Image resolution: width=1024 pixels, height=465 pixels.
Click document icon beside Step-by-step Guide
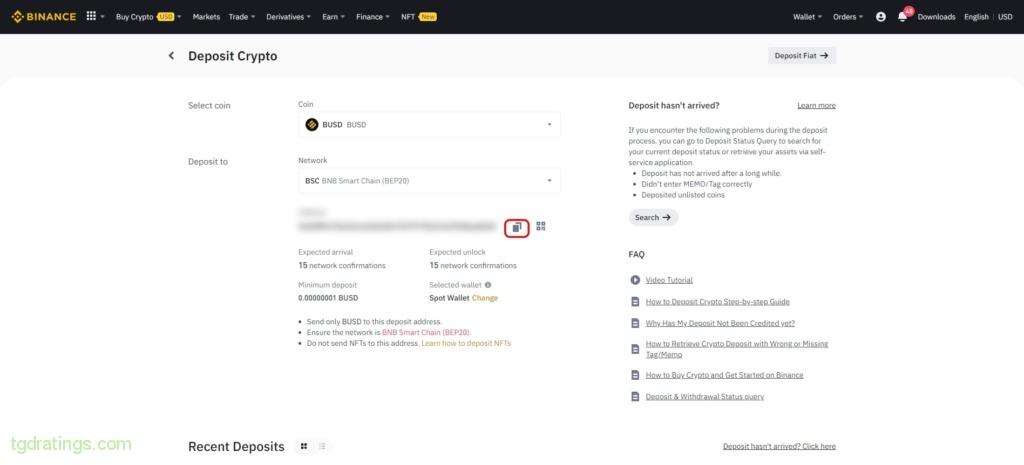pos(635,302)
